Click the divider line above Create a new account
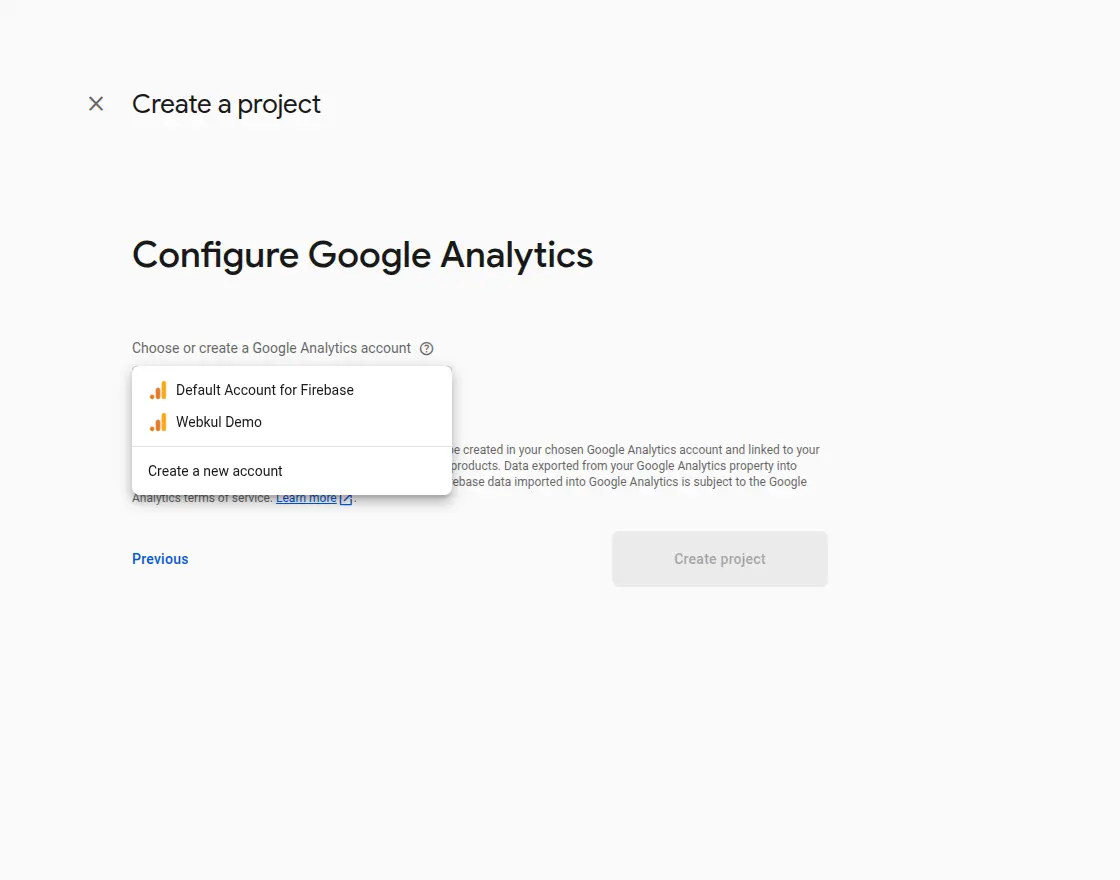Viewport: 1120px width, 880px height. 292,447
